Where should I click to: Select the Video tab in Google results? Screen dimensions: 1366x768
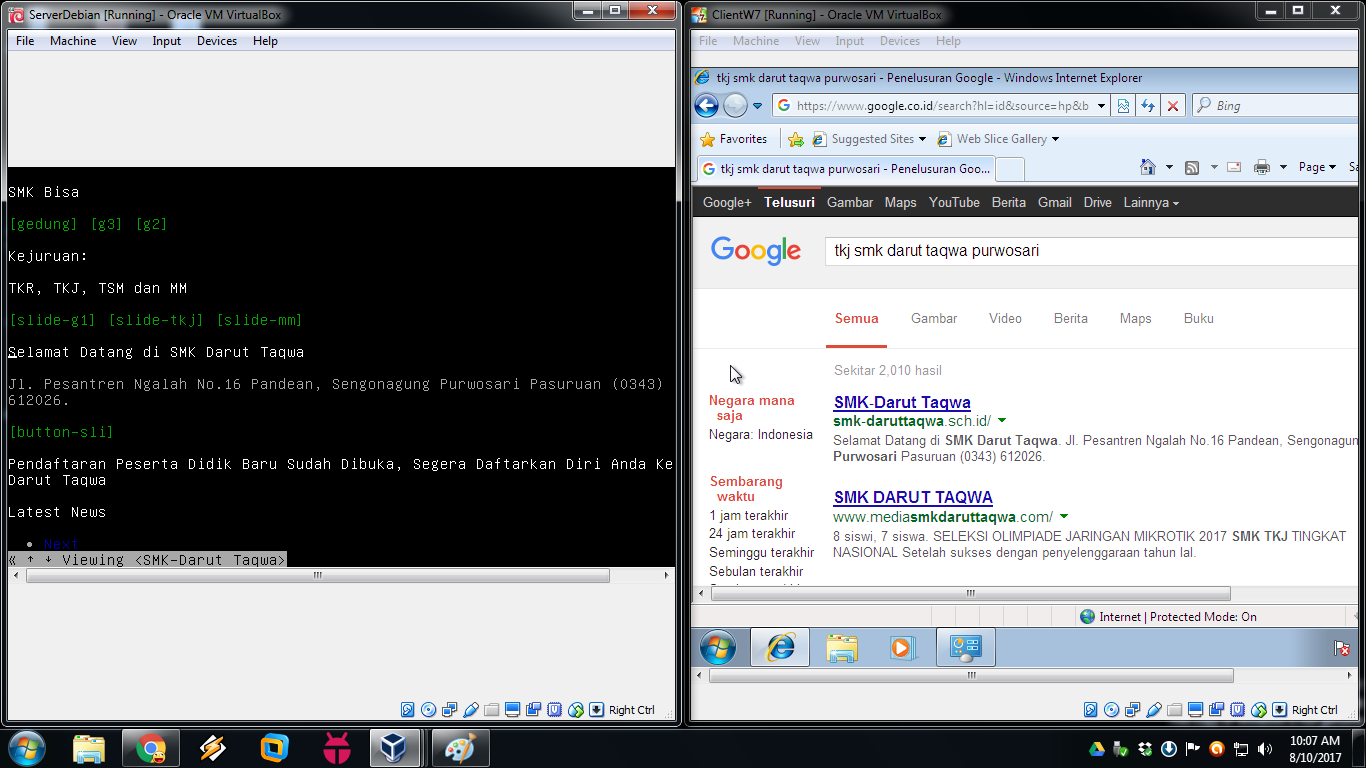(1005, 318)
